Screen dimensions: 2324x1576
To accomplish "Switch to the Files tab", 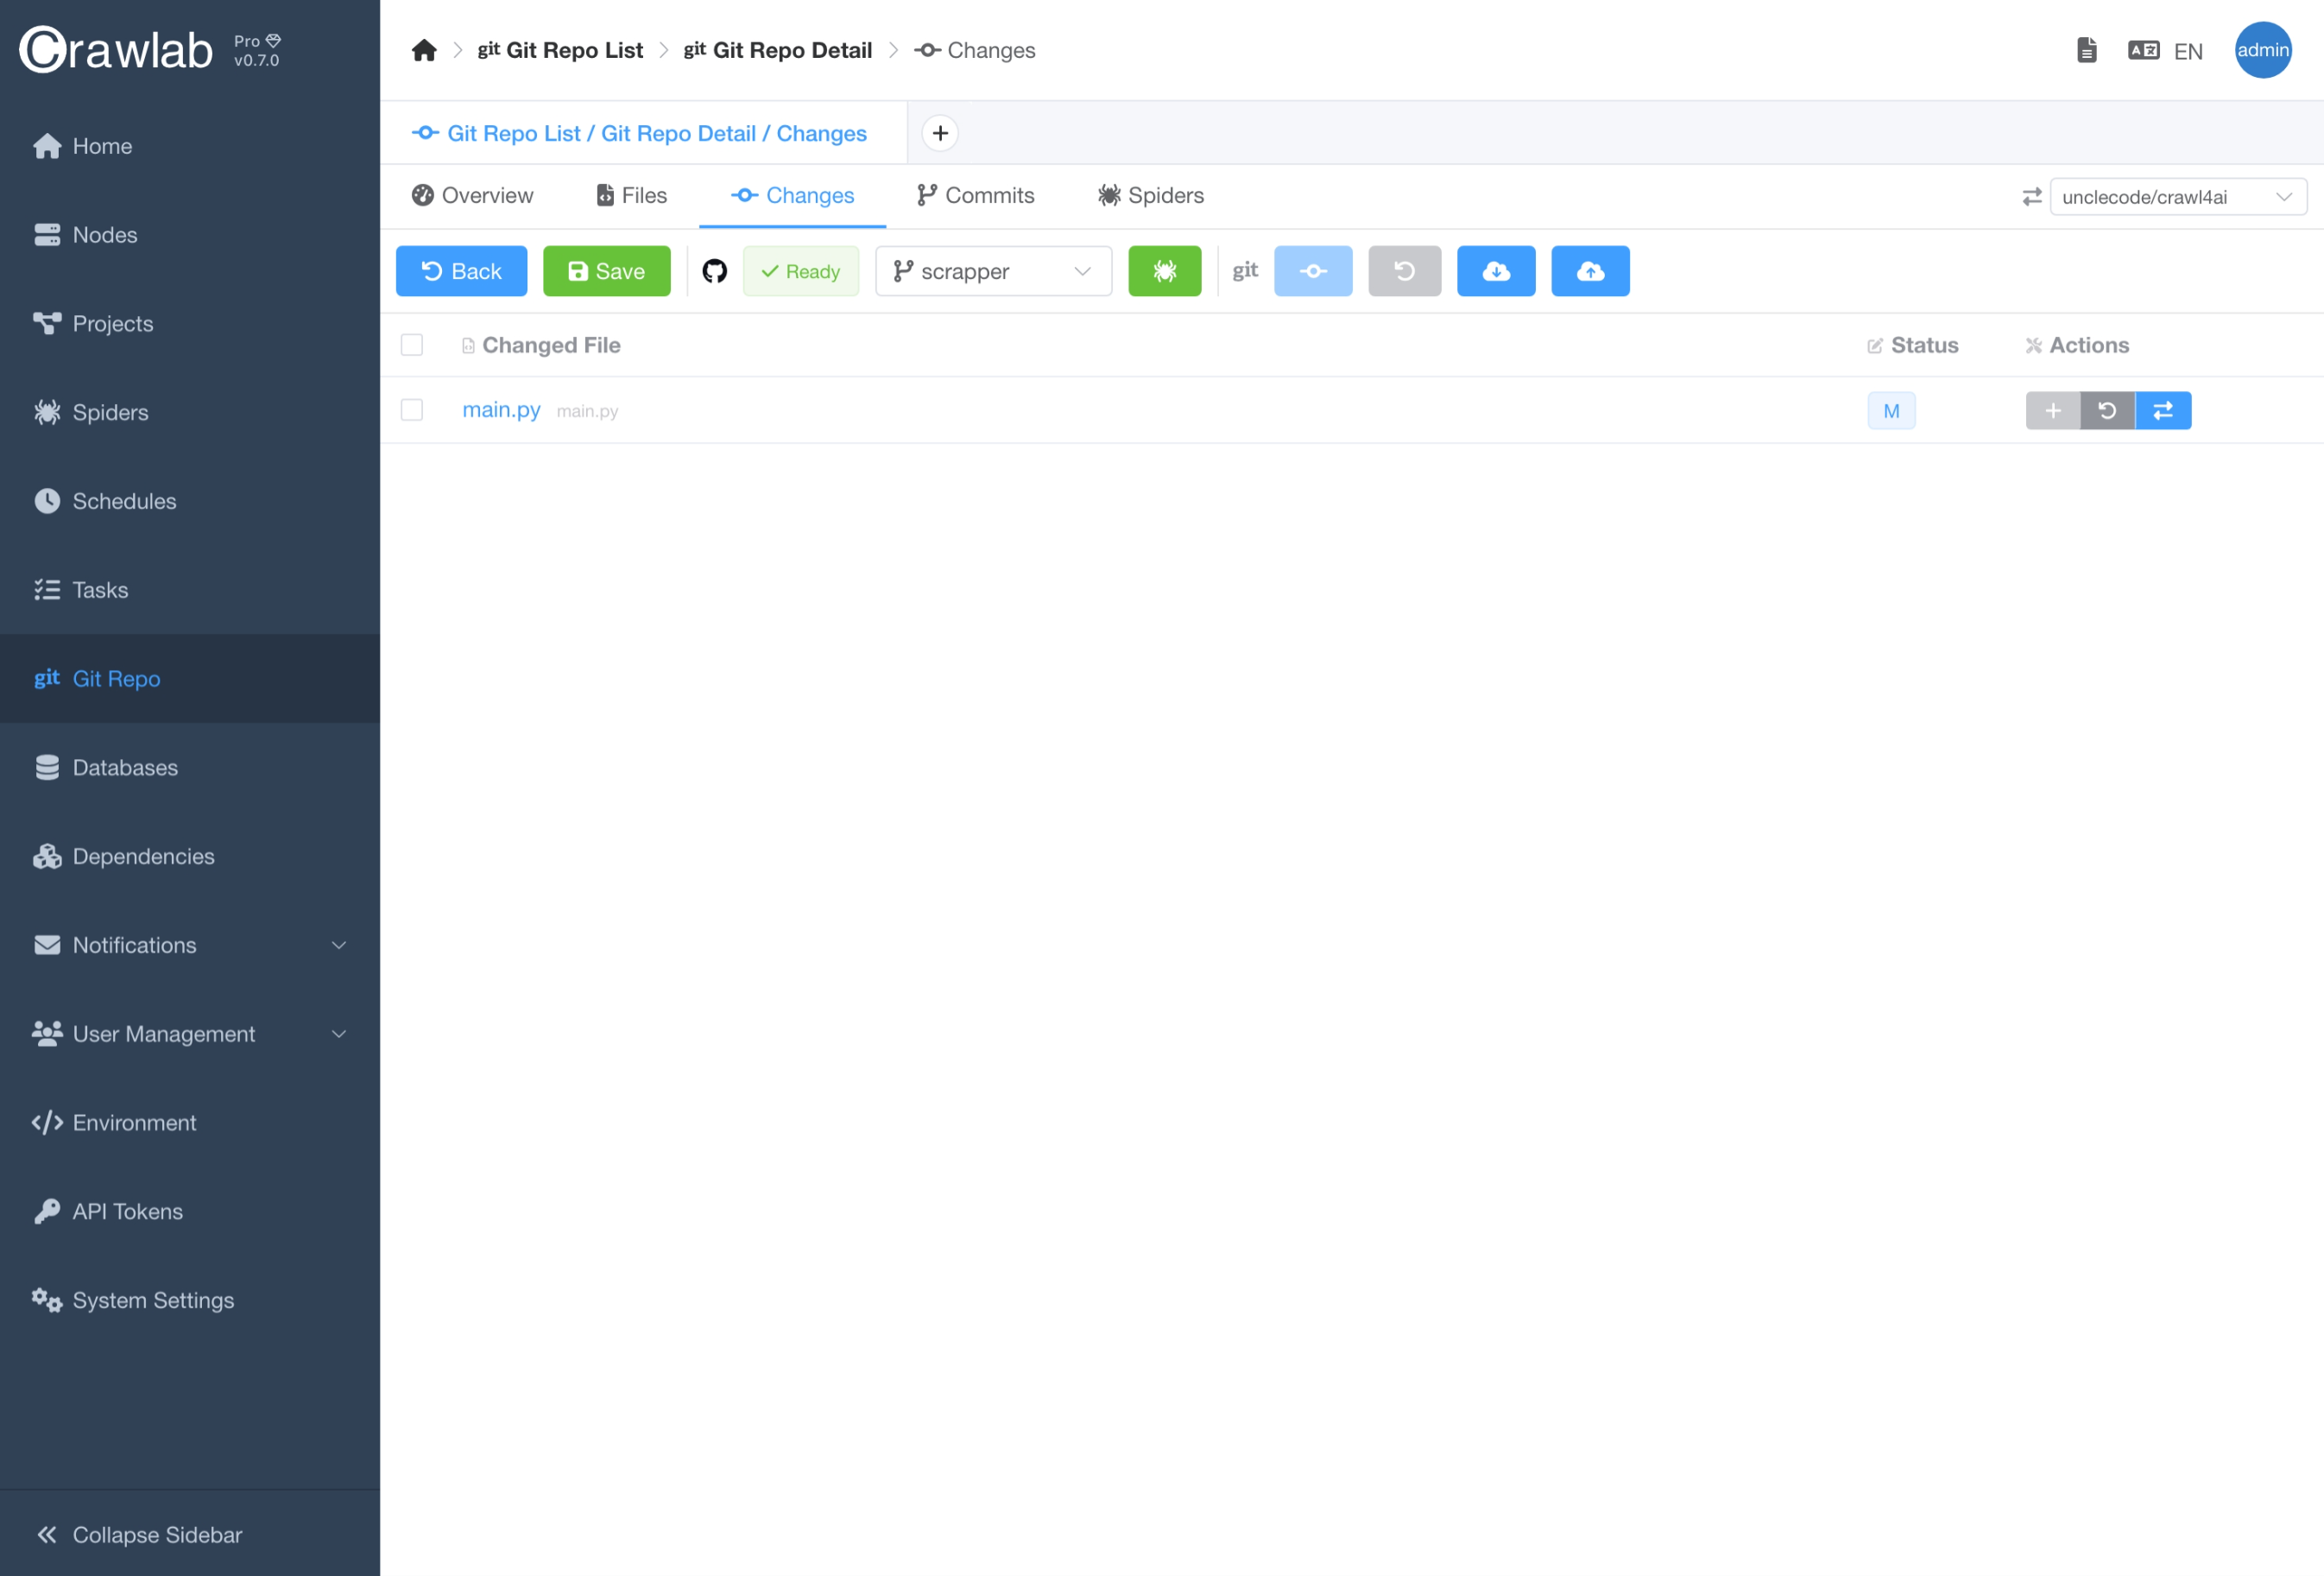I will [631, 195].
